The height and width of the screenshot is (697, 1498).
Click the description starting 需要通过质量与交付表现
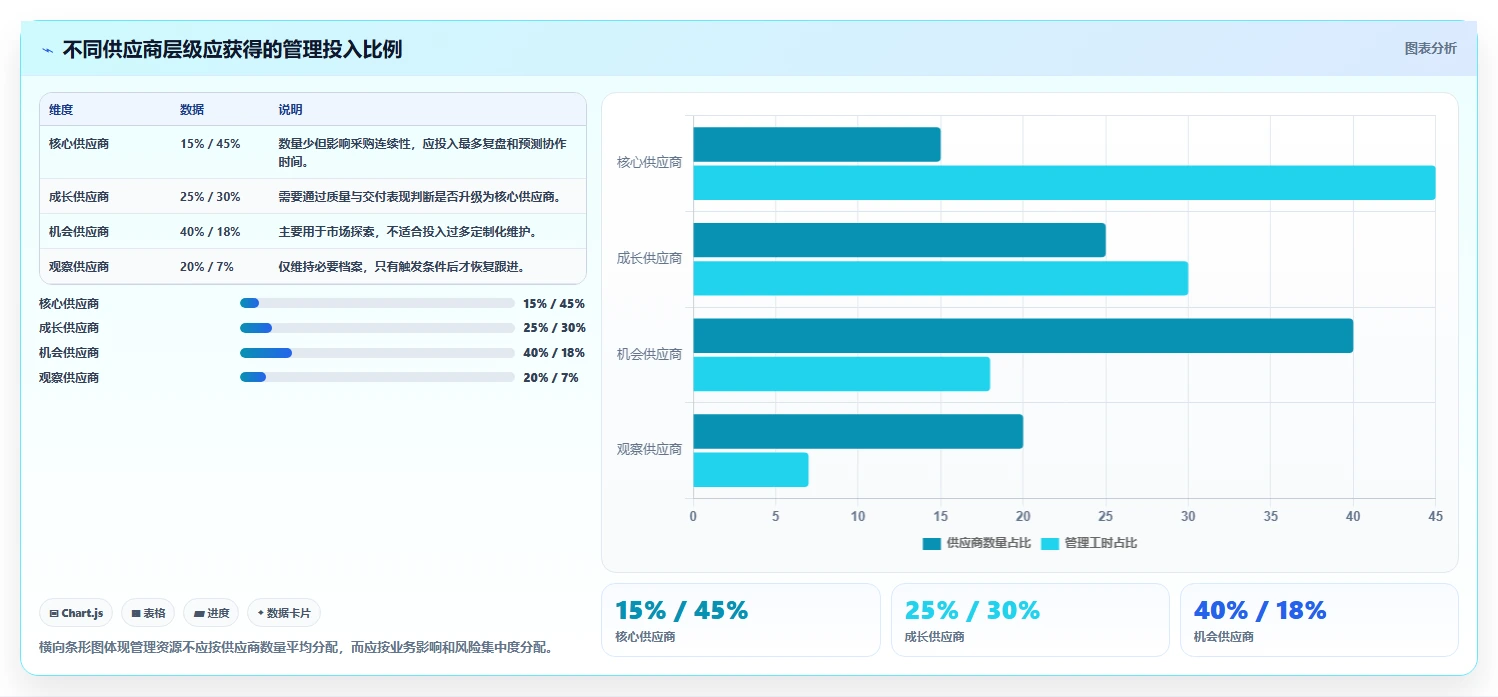419,197
